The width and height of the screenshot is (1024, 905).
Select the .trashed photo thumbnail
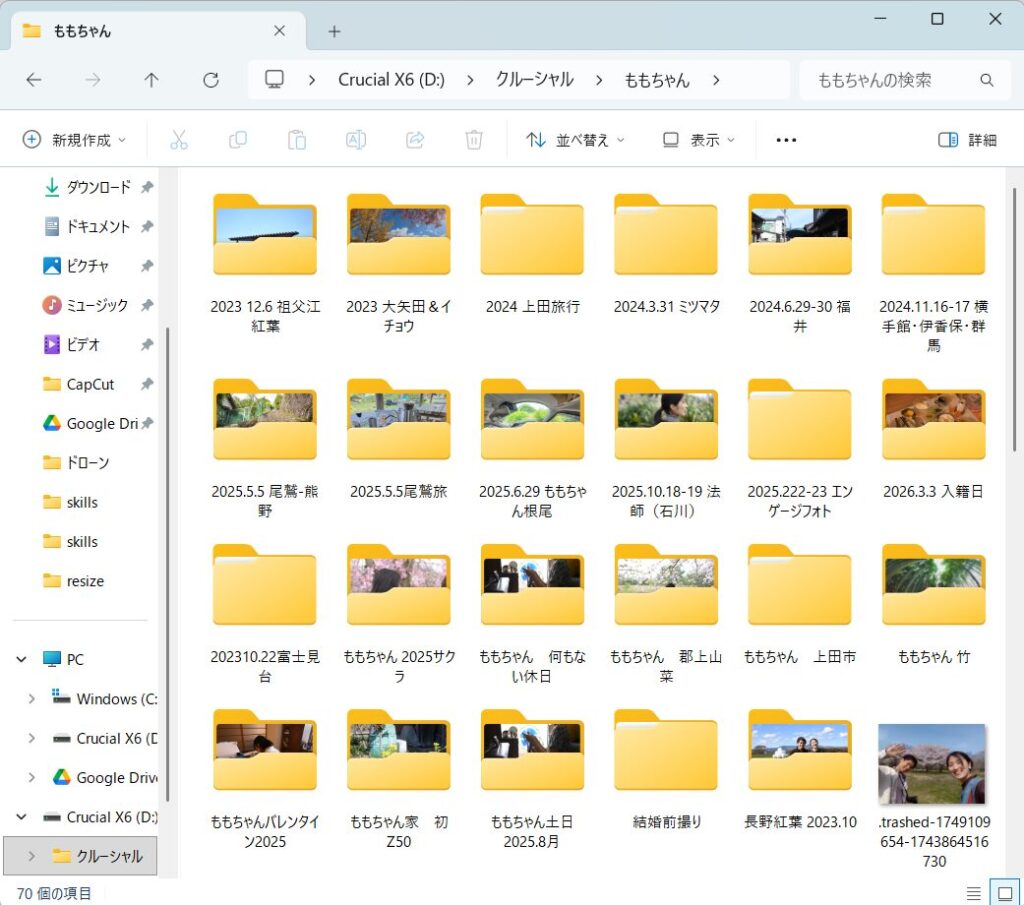click(932, 765)
